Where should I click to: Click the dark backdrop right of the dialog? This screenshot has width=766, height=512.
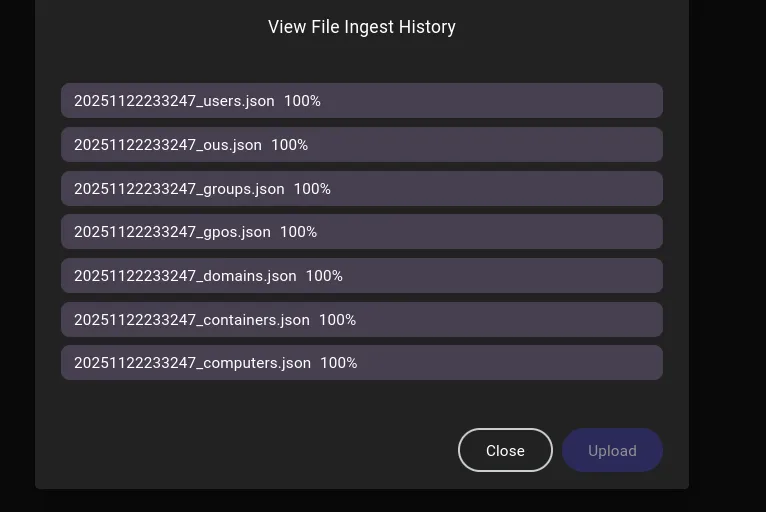pyautogui.click(x=727, y=250)
